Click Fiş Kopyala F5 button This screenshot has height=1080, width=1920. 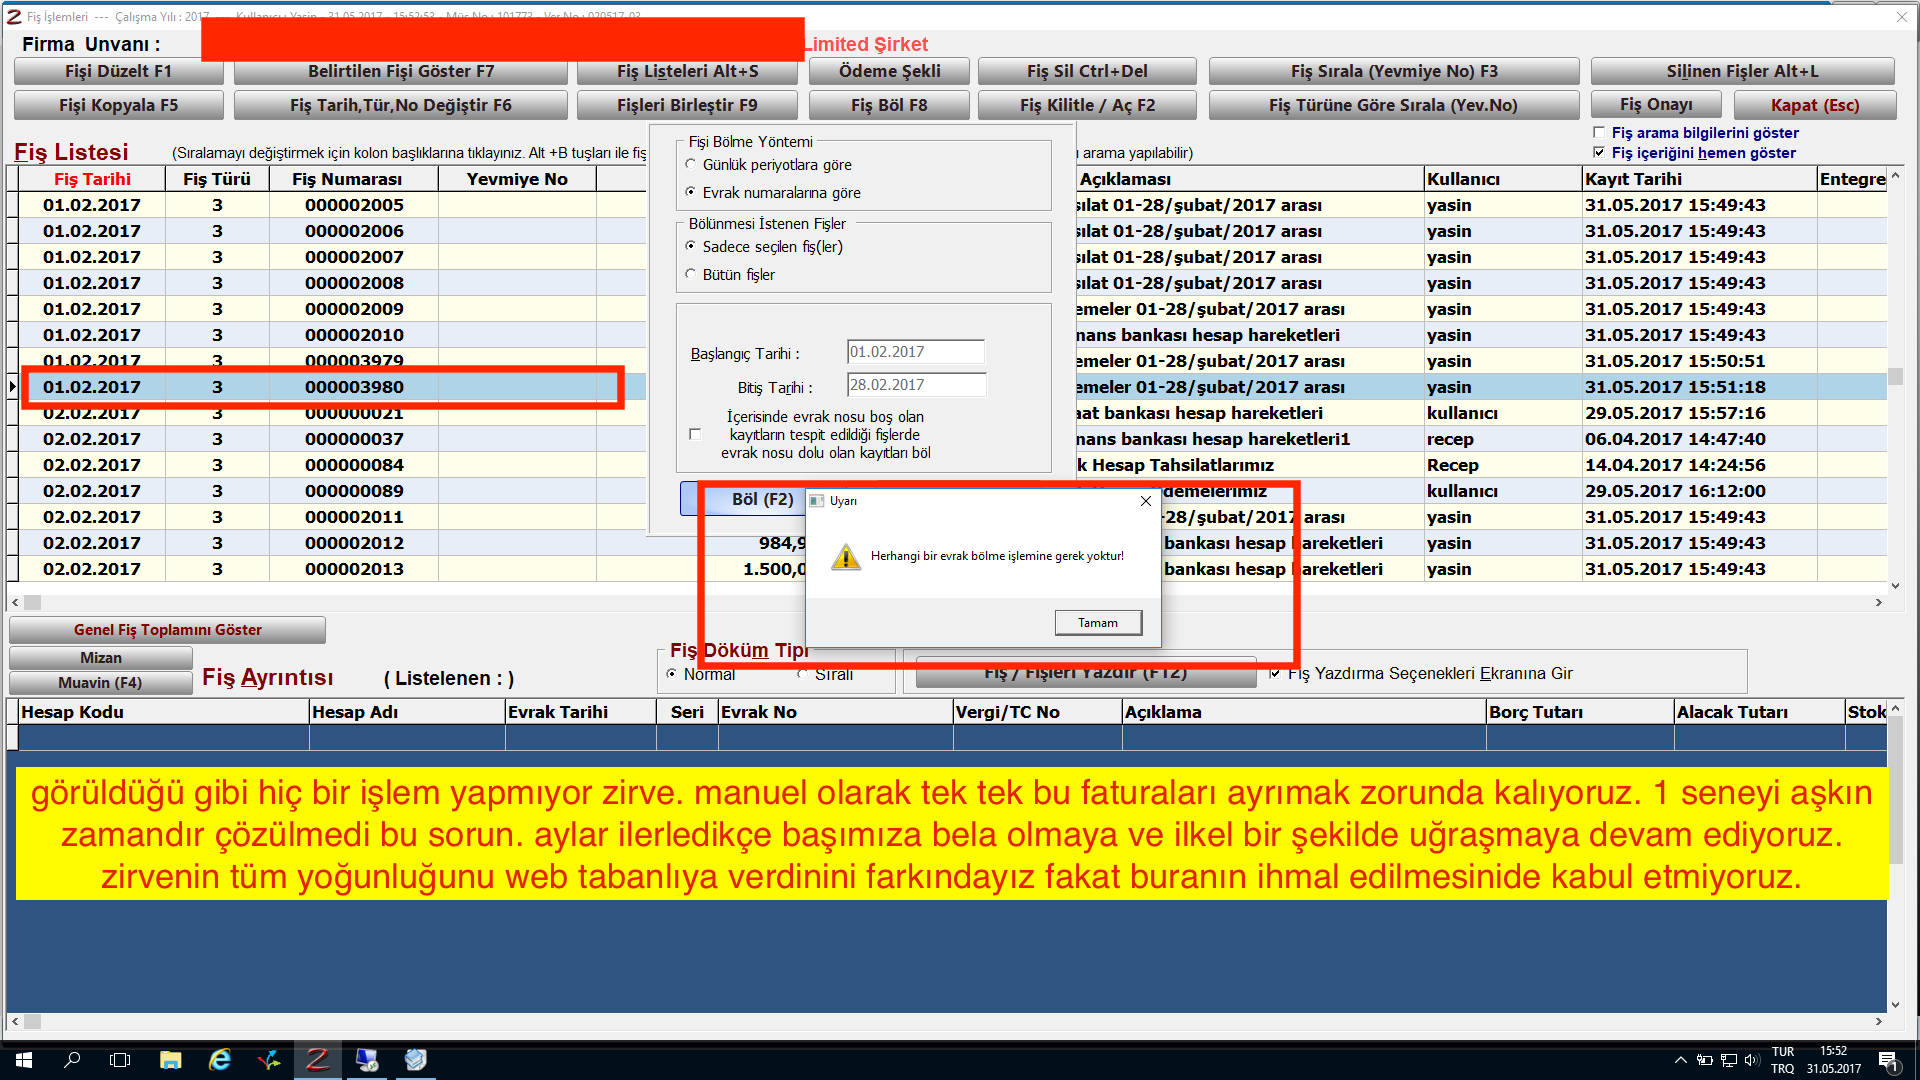tap(118, 105)
